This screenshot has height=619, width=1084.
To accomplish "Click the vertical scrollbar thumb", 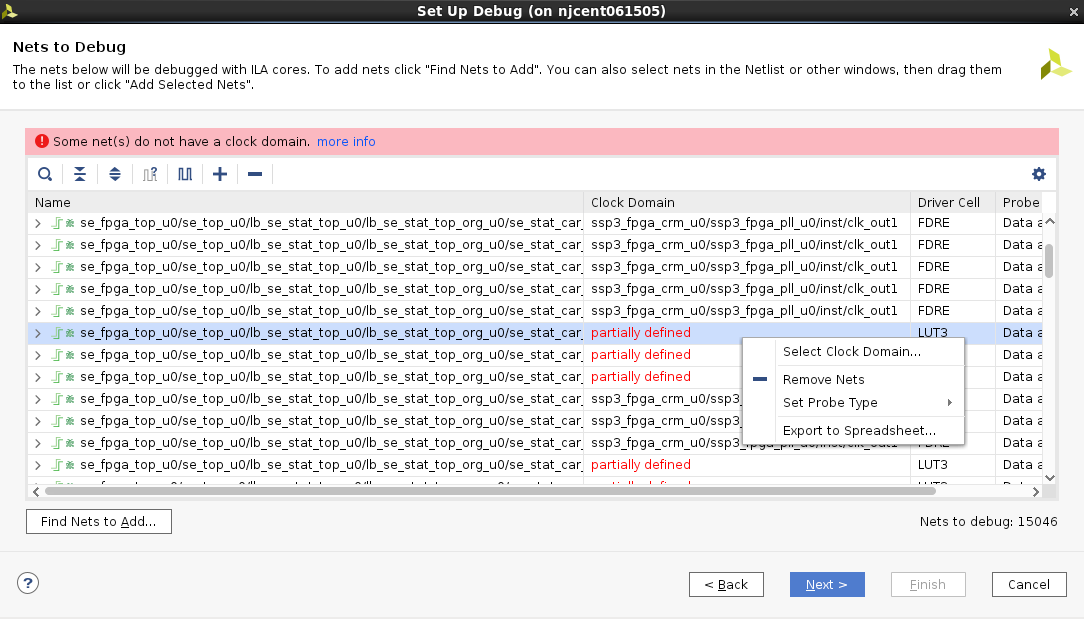I will (1049, 261).
